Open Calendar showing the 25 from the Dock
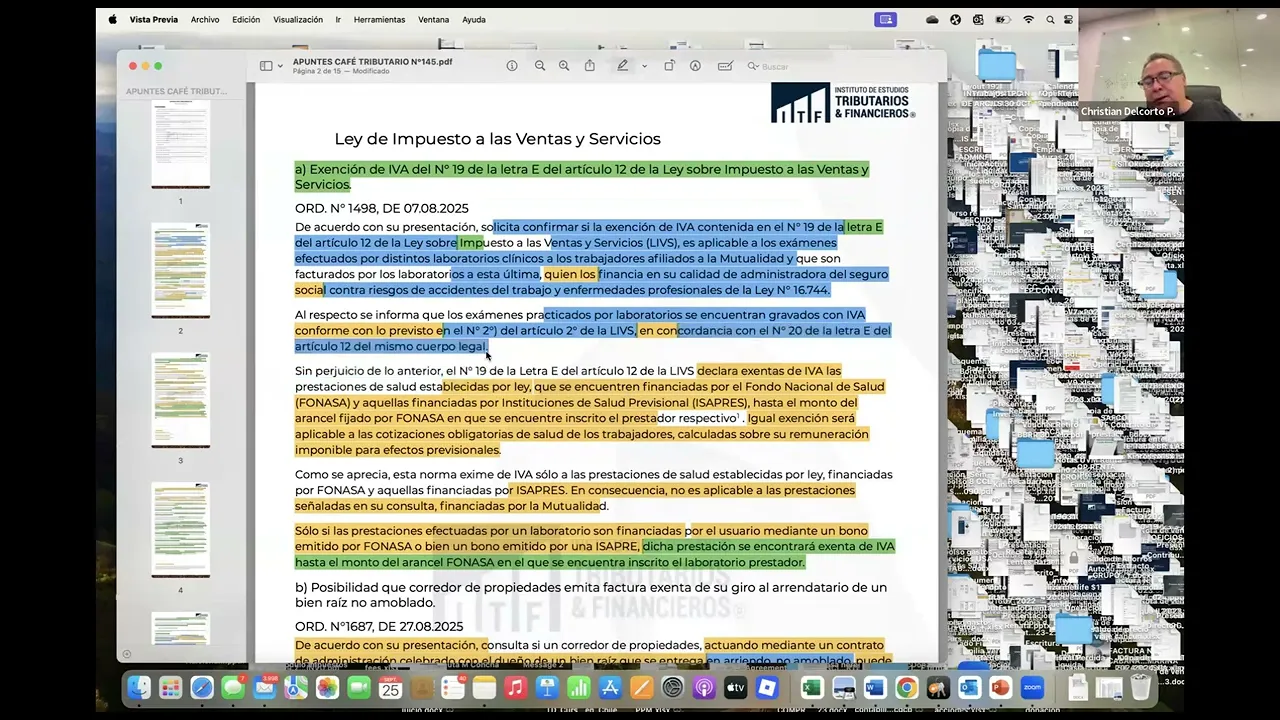The image size is (1280, 720). click(390, 688)
